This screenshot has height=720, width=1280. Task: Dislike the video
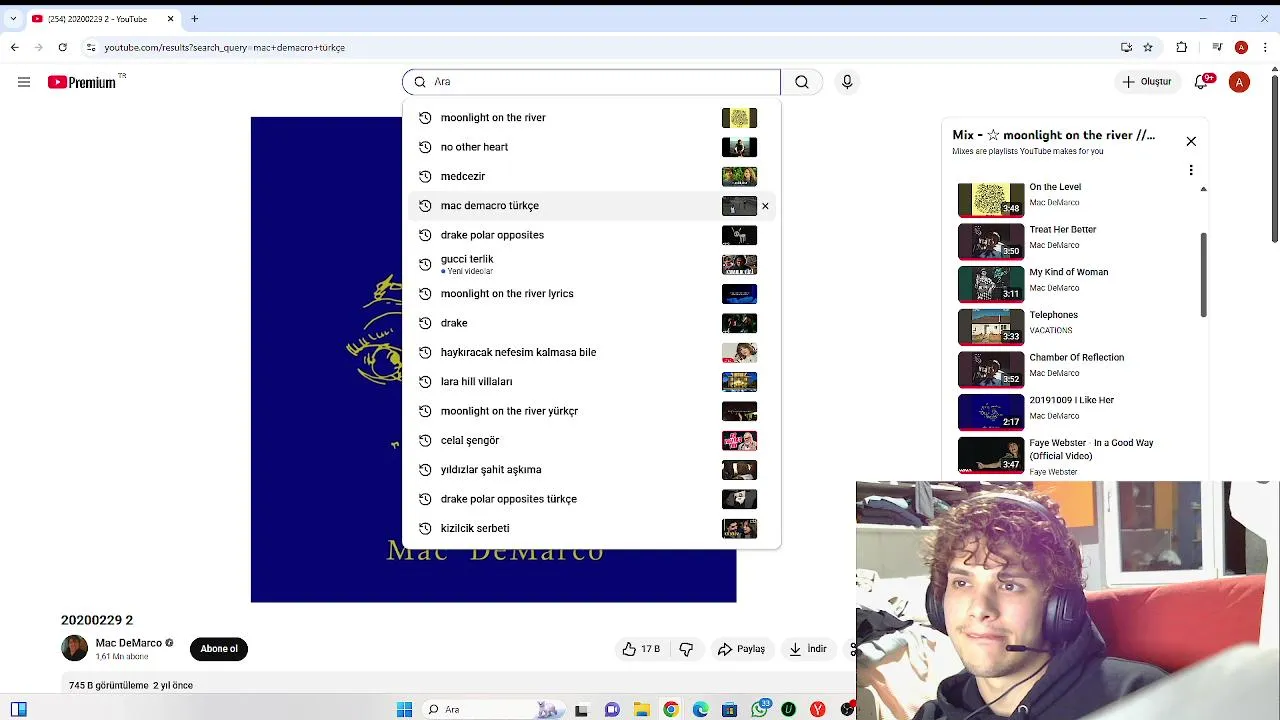coord(686,649)
